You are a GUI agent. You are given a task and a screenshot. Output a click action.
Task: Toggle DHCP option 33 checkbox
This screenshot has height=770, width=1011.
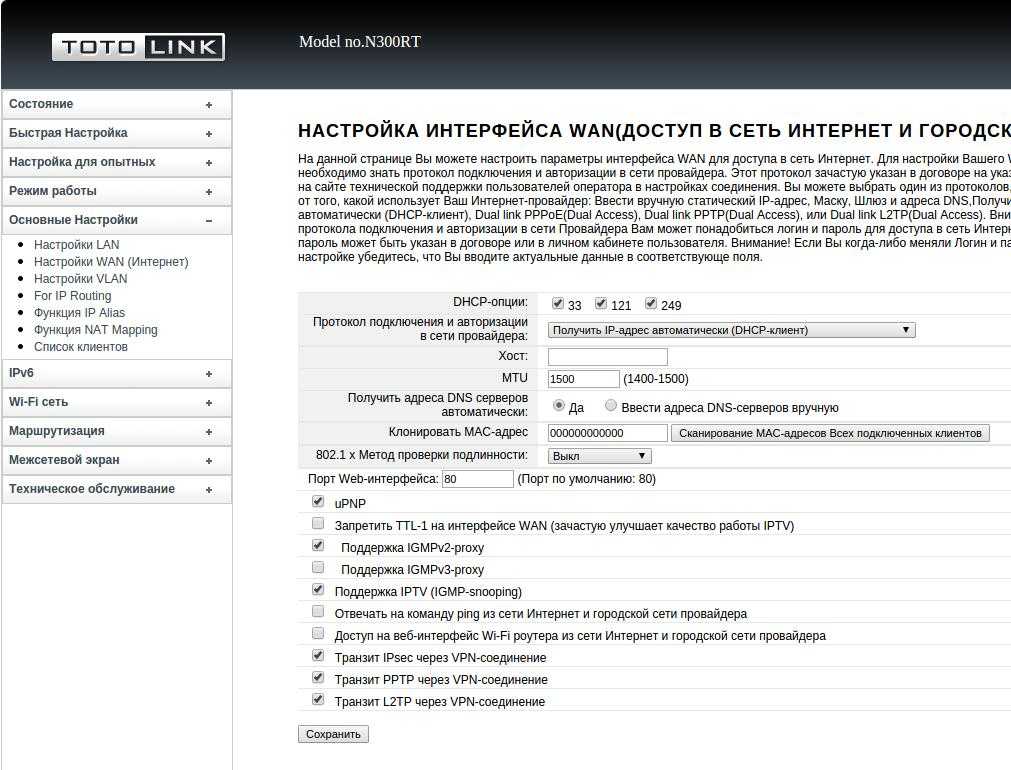pos(558,304)
